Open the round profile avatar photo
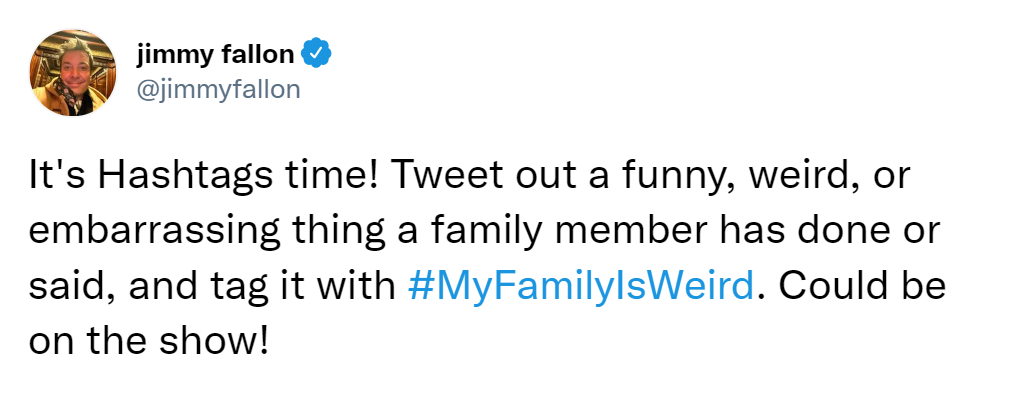This screenshot has height=394, width=1019. (73, 72)
